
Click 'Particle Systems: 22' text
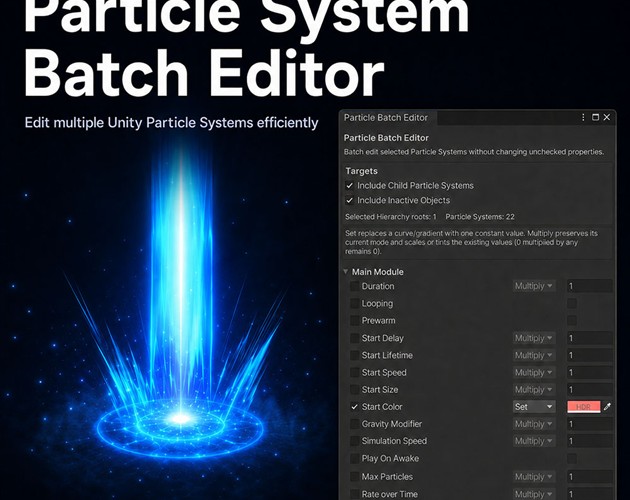point(480,217)
